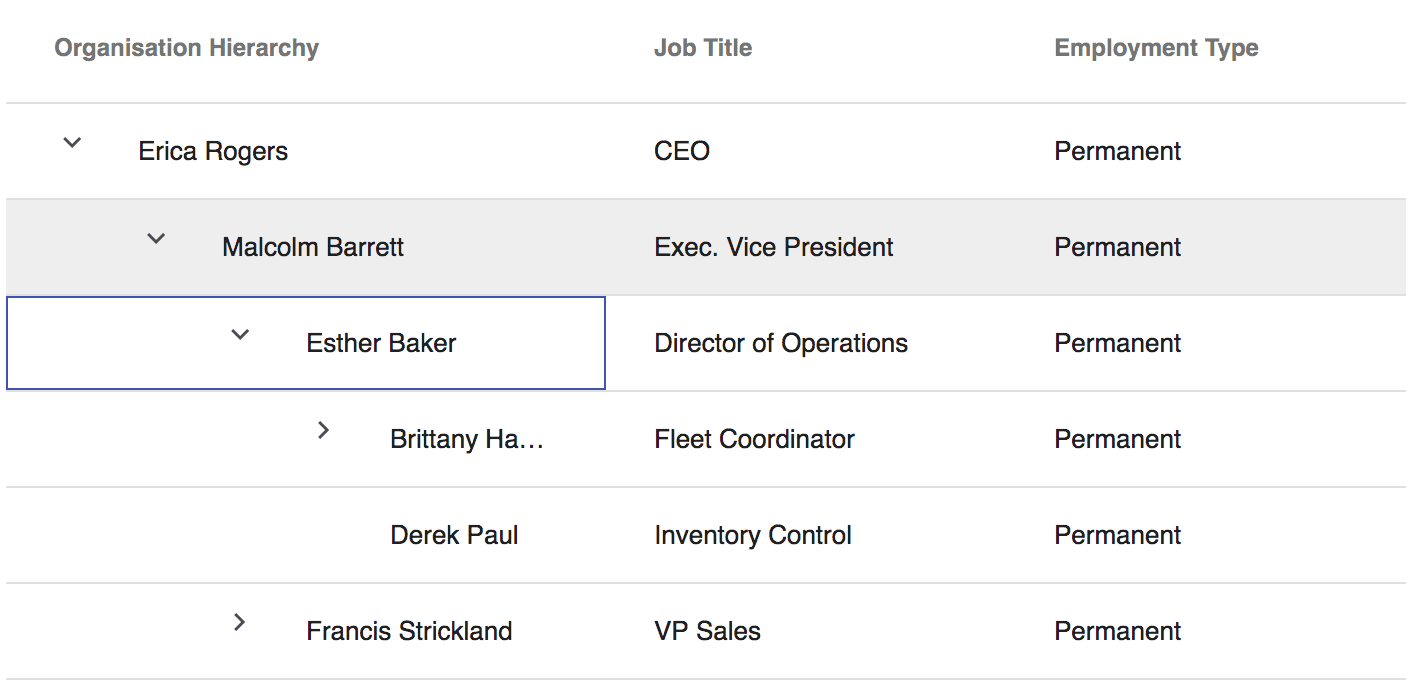
Task: Select the Erica Rogers name cell
Action: 213,151
